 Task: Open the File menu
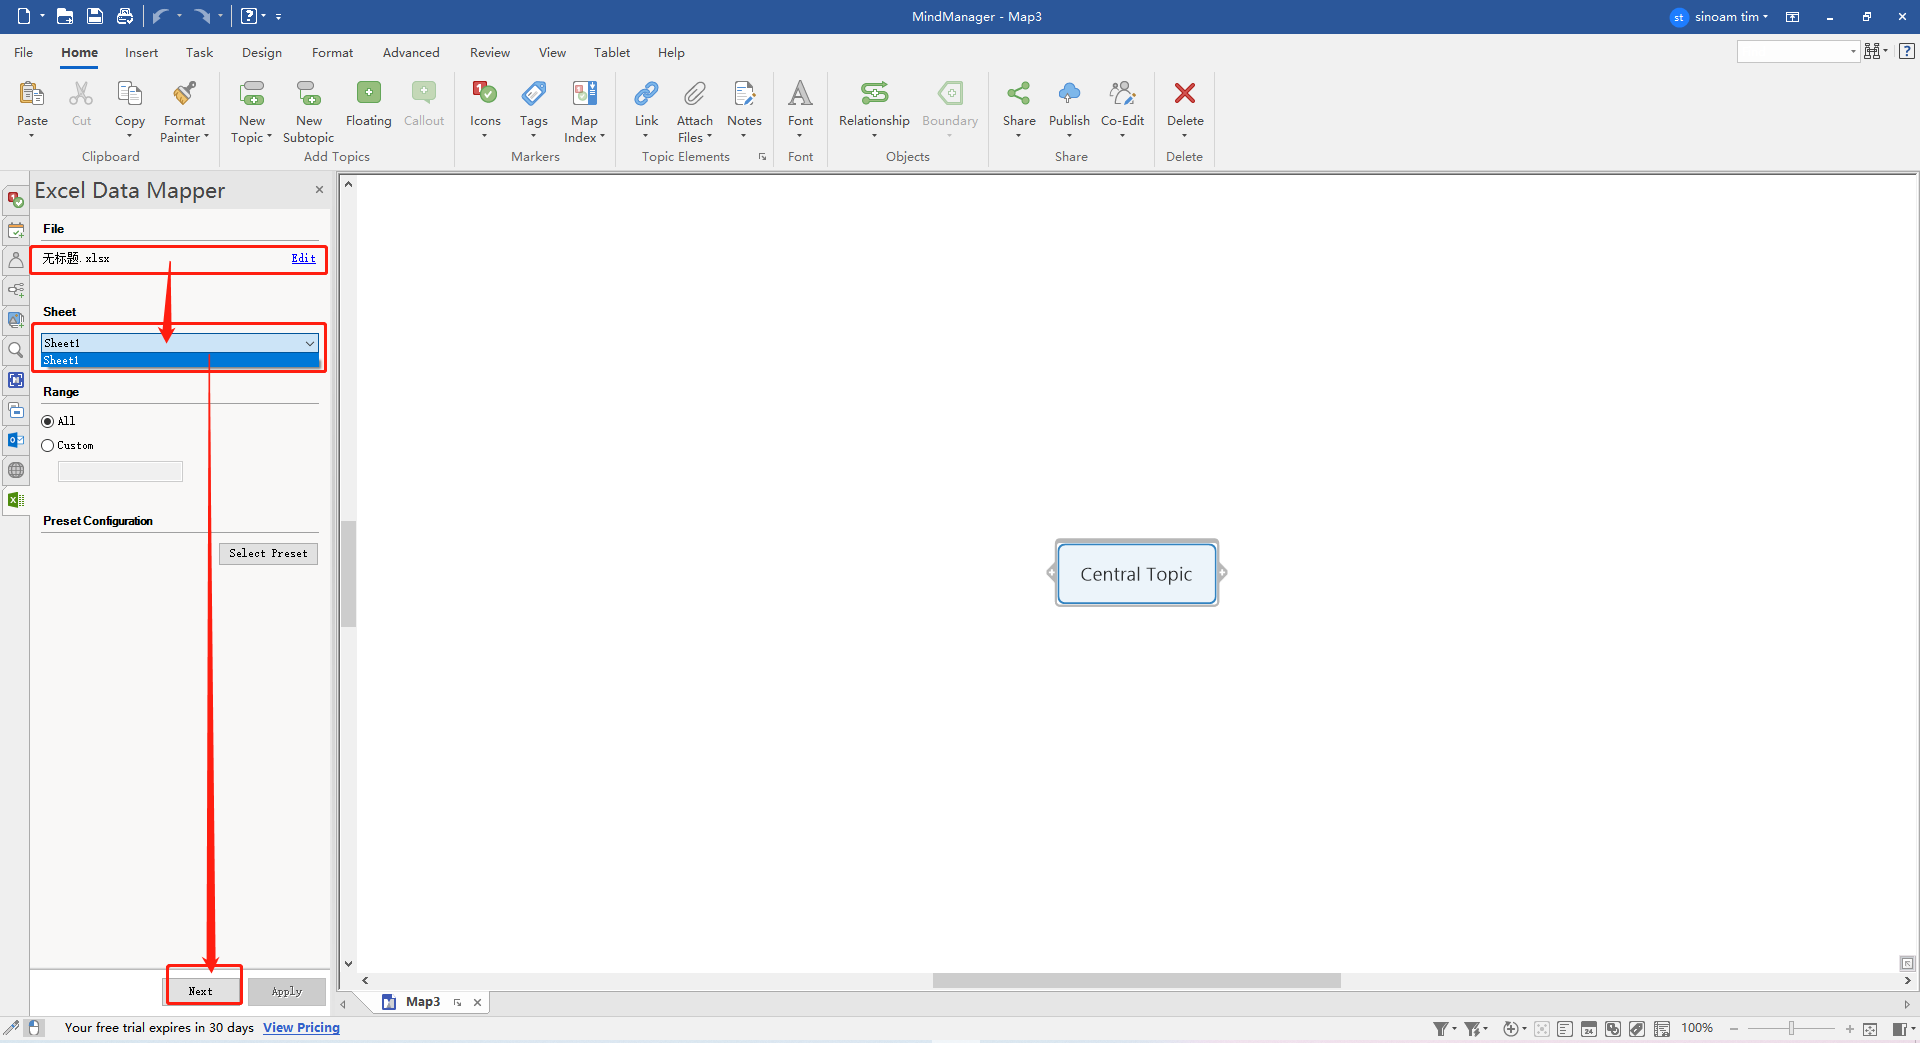pos(23,52)
